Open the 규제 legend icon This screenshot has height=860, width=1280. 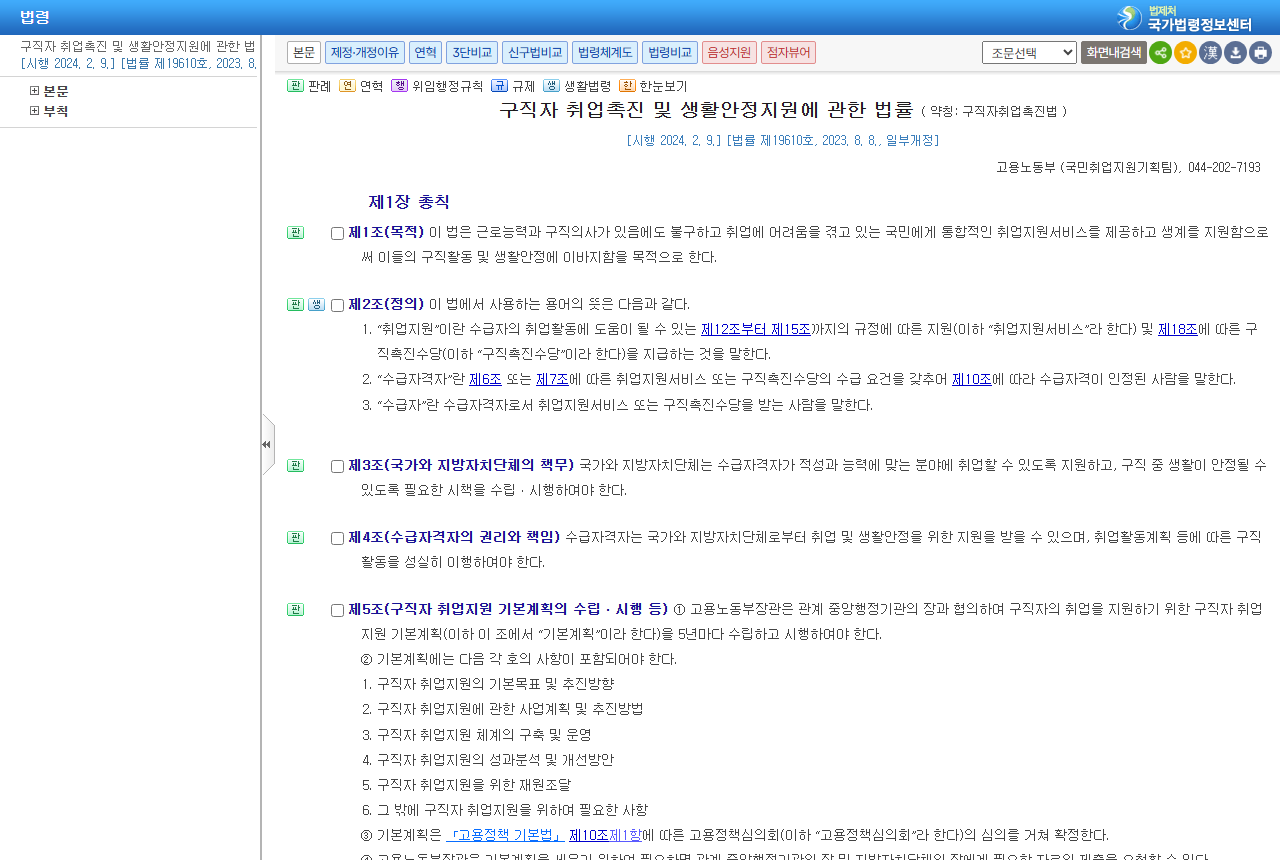click(499, 86)
